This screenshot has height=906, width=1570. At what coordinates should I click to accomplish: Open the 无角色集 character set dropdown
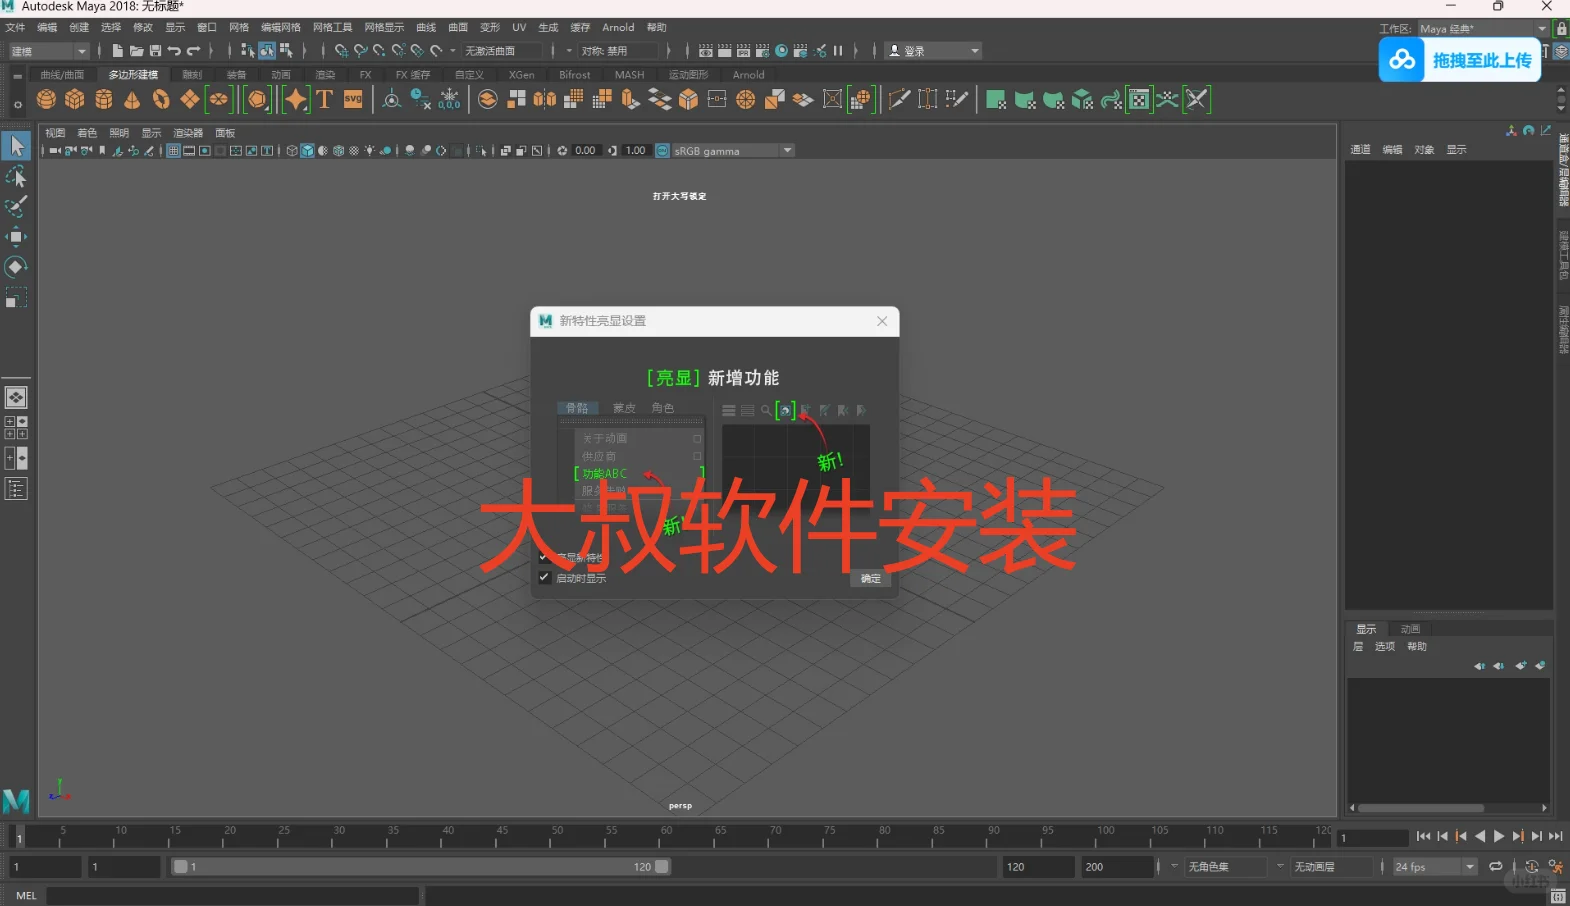[1227, 867]
